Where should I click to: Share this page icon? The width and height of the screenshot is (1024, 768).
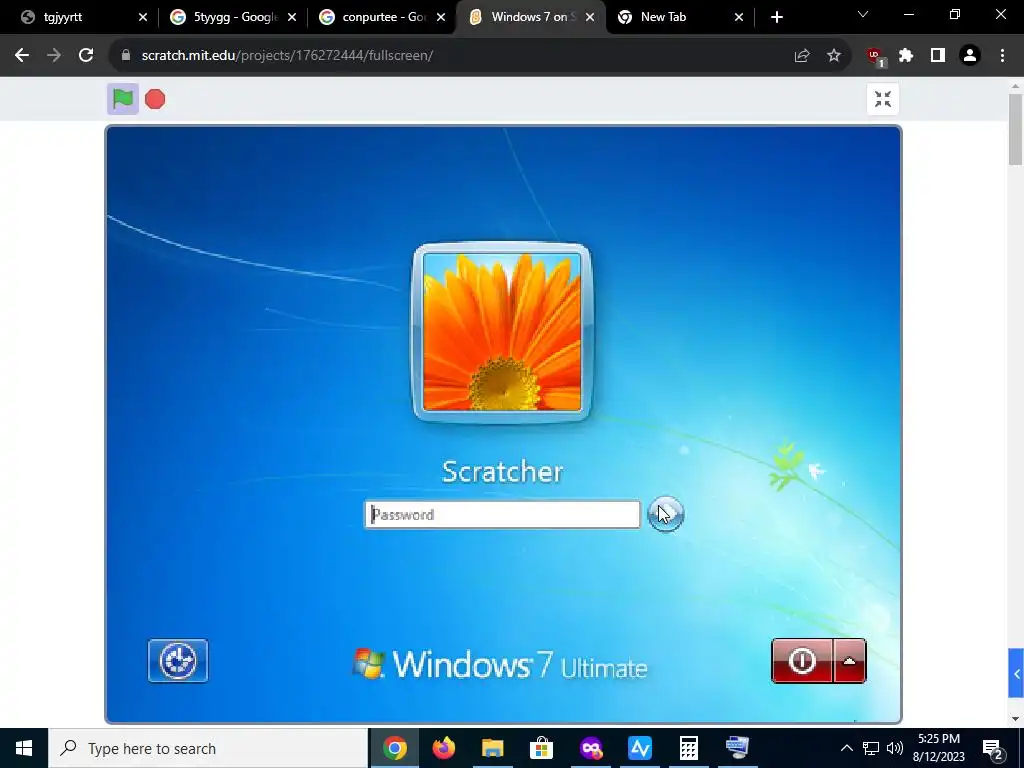point(802,56)
